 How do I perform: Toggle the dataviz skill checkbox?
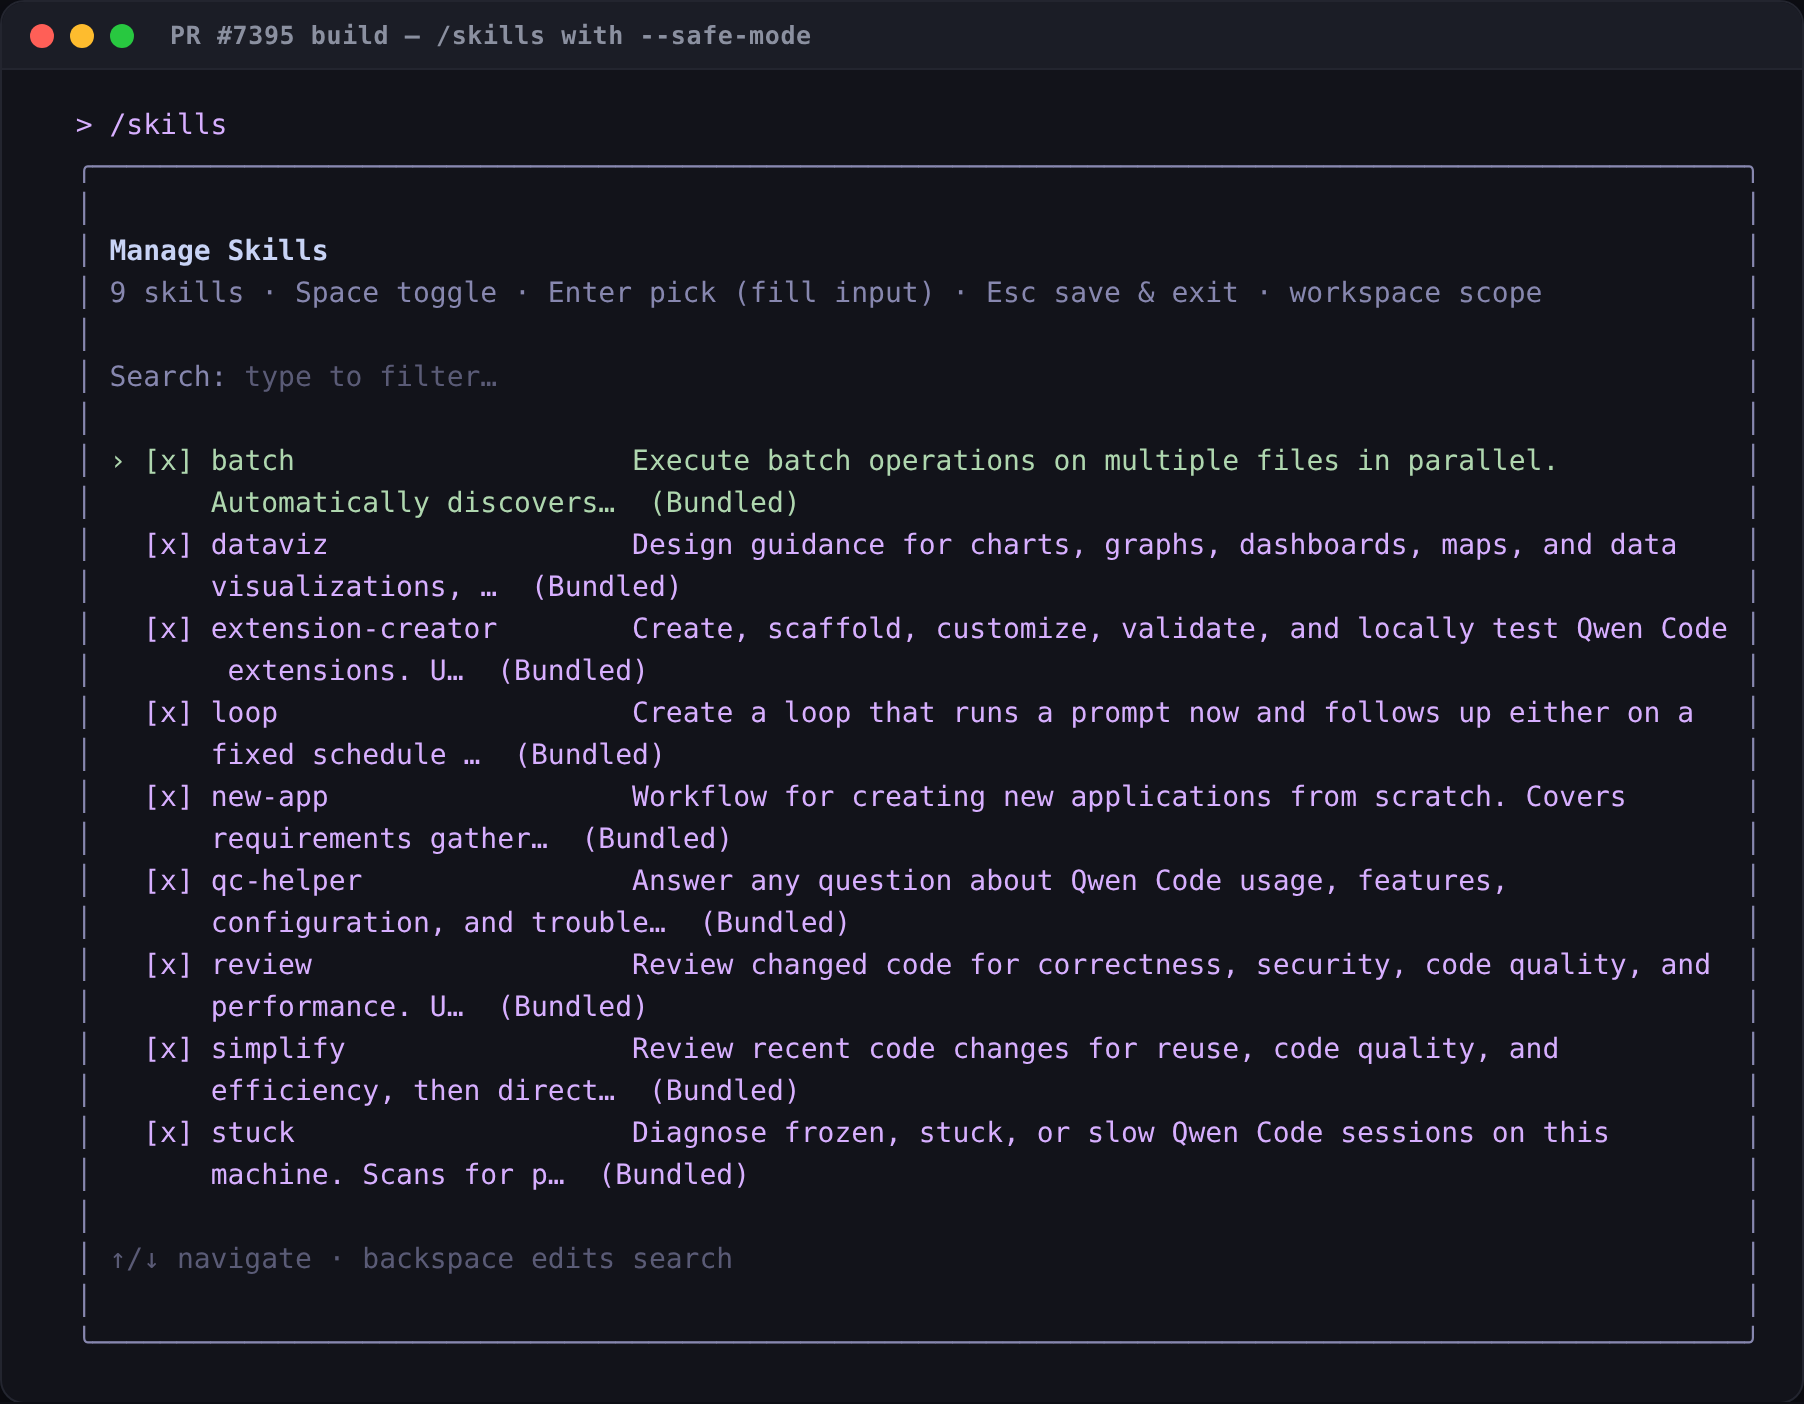pyautogui.click(x=168, y=545)
